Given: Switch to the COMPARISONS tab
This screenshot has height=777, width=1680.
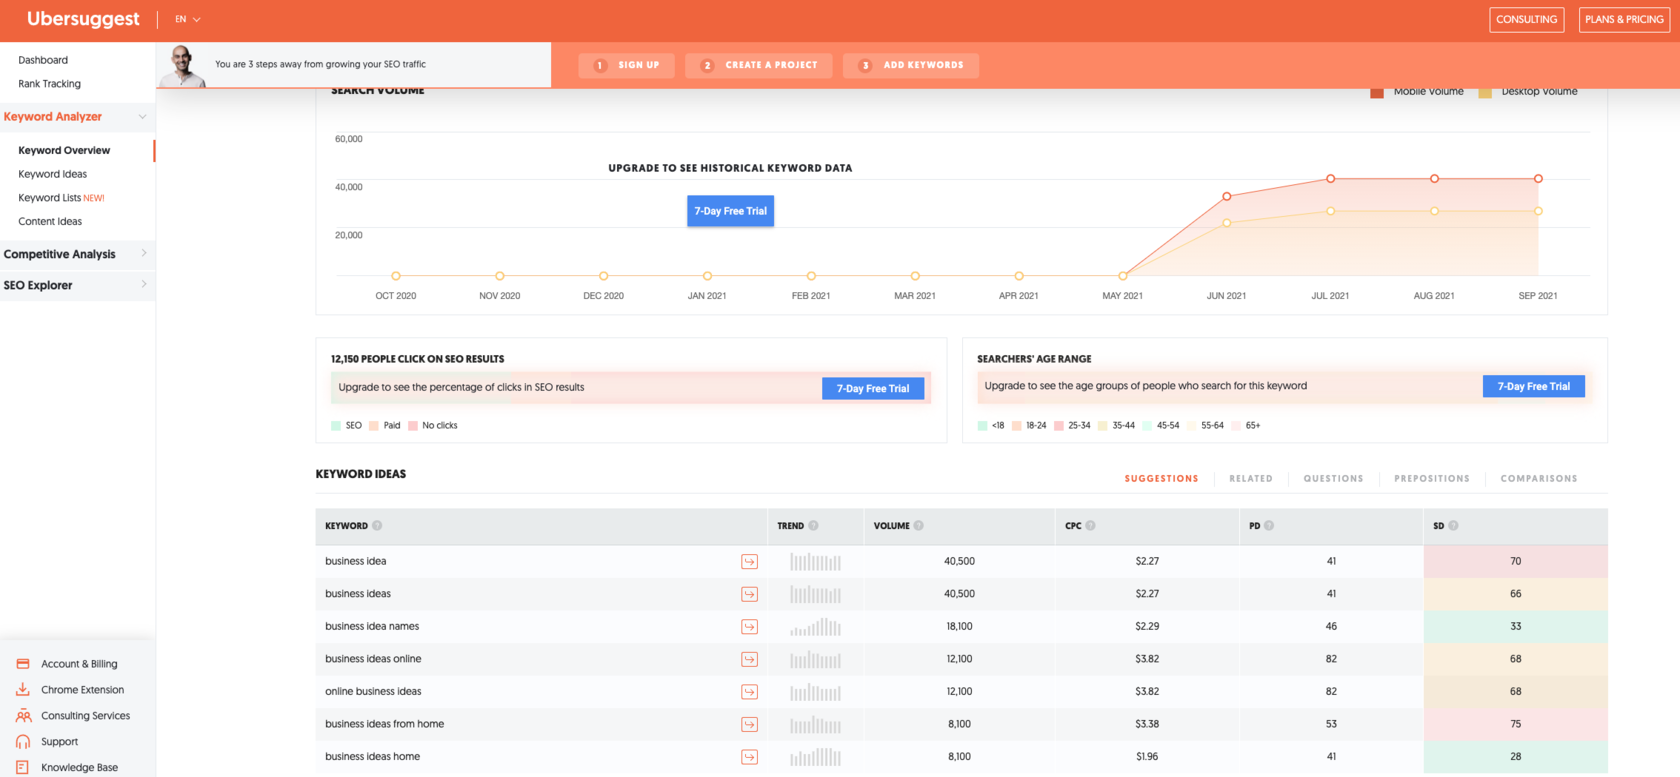Looking at the screenshot, I should coord(1539,479).
